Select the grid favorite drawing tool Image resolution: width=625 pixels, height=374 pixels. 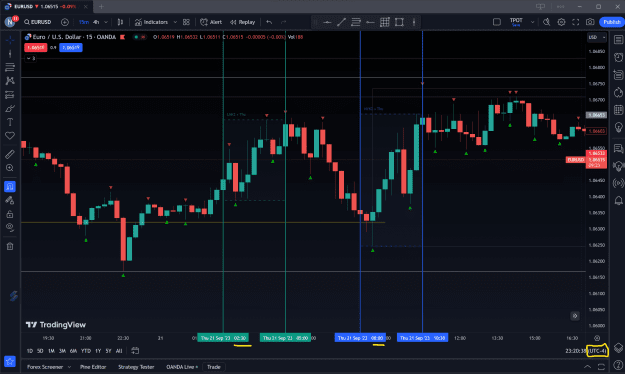pos(385,22)
